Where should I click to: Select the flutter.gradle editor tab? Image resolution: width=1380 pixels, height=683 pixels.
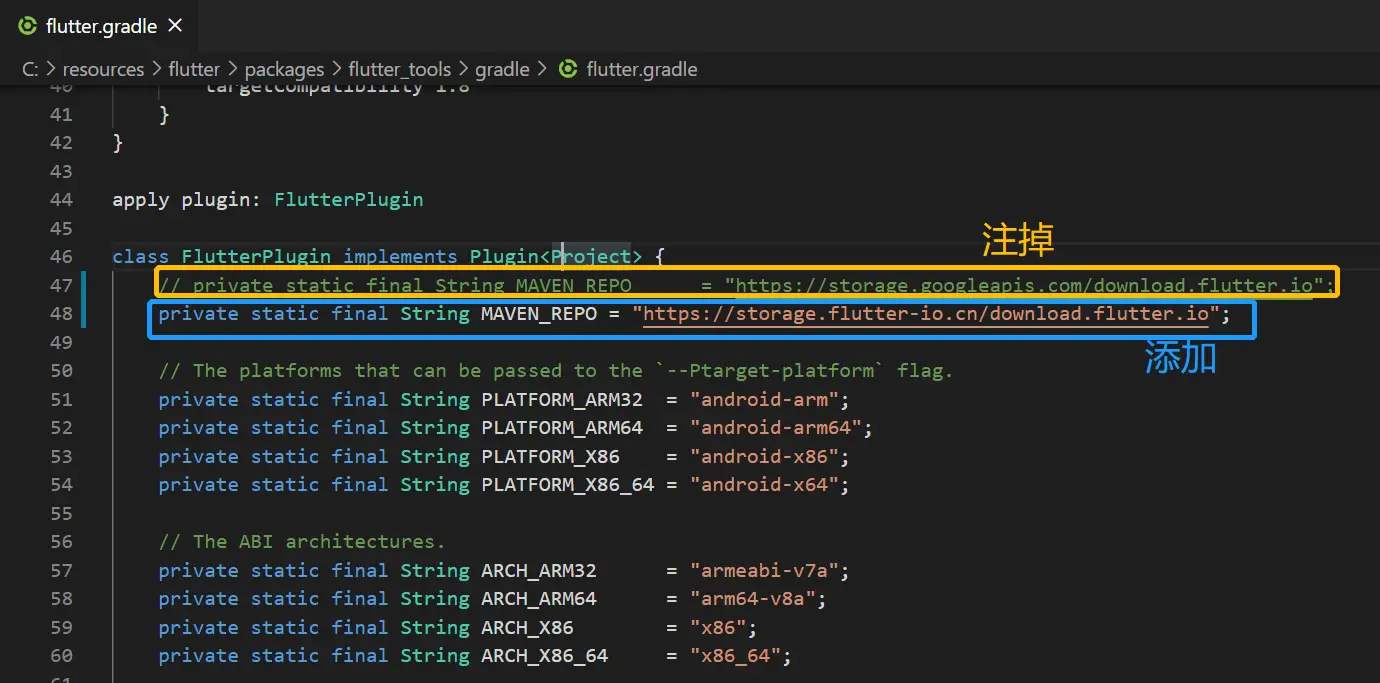point(101,27)
